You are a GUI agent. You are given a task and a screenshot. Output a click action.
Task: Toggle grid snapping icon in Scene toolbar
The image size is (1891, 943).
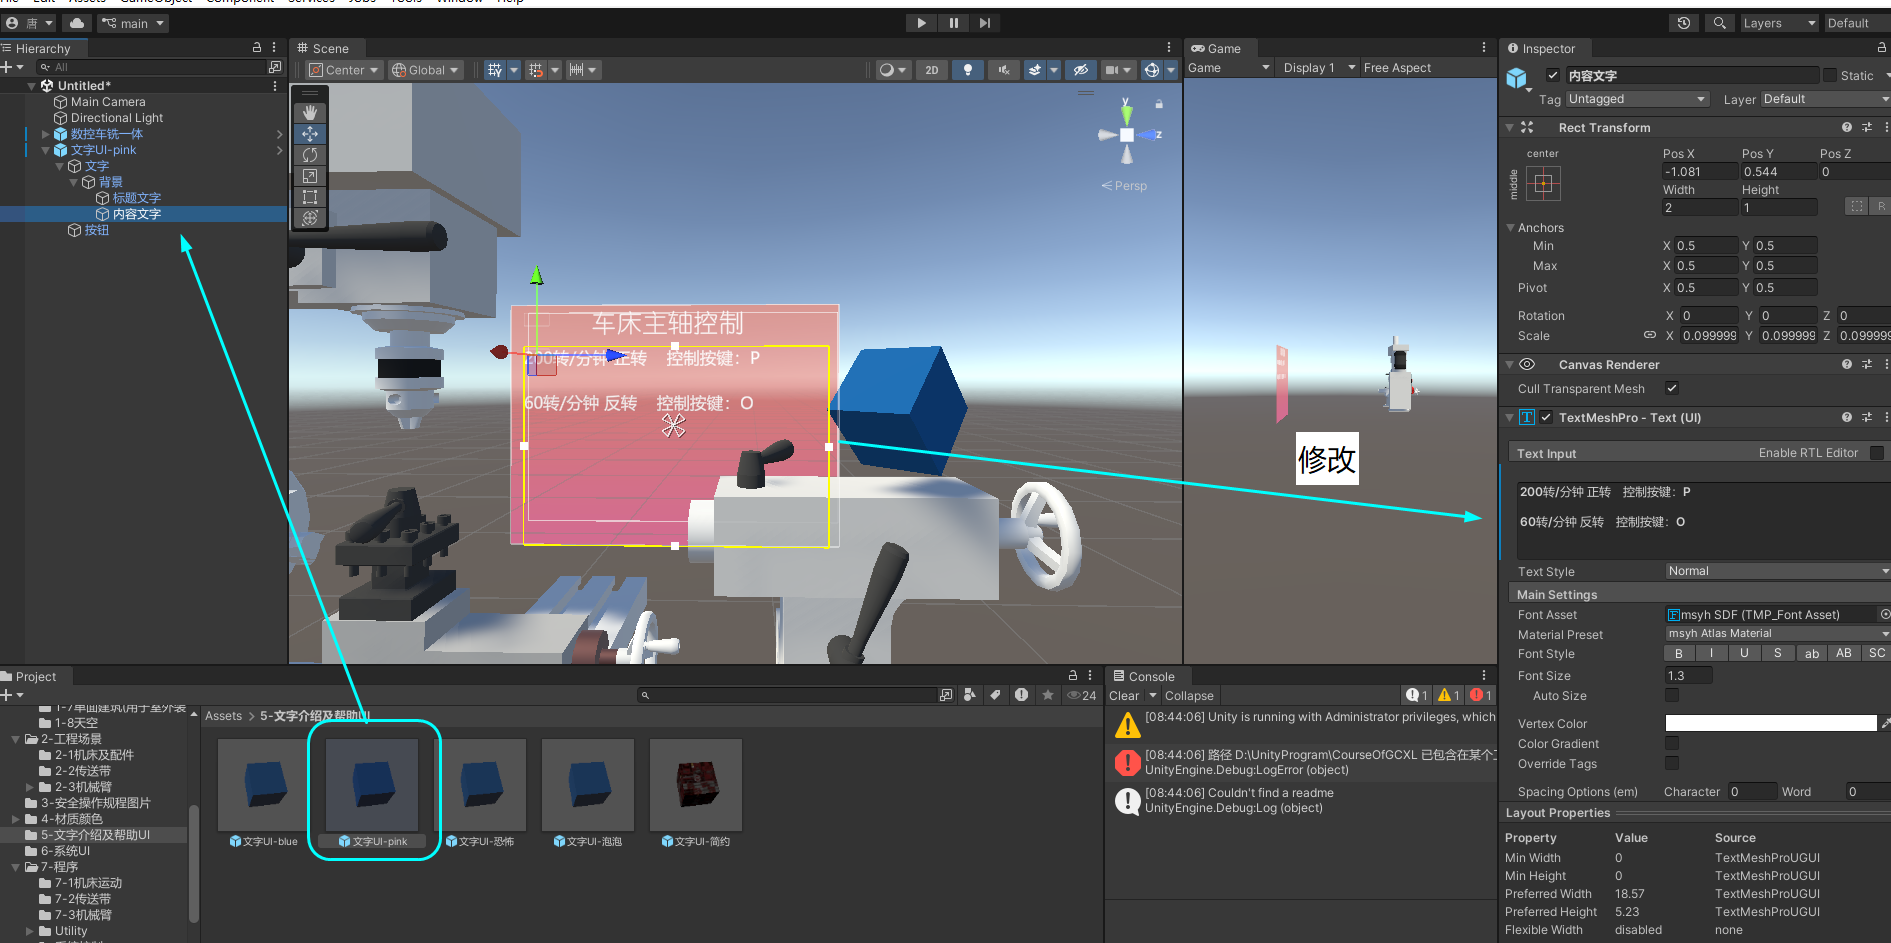click(536, 70)
